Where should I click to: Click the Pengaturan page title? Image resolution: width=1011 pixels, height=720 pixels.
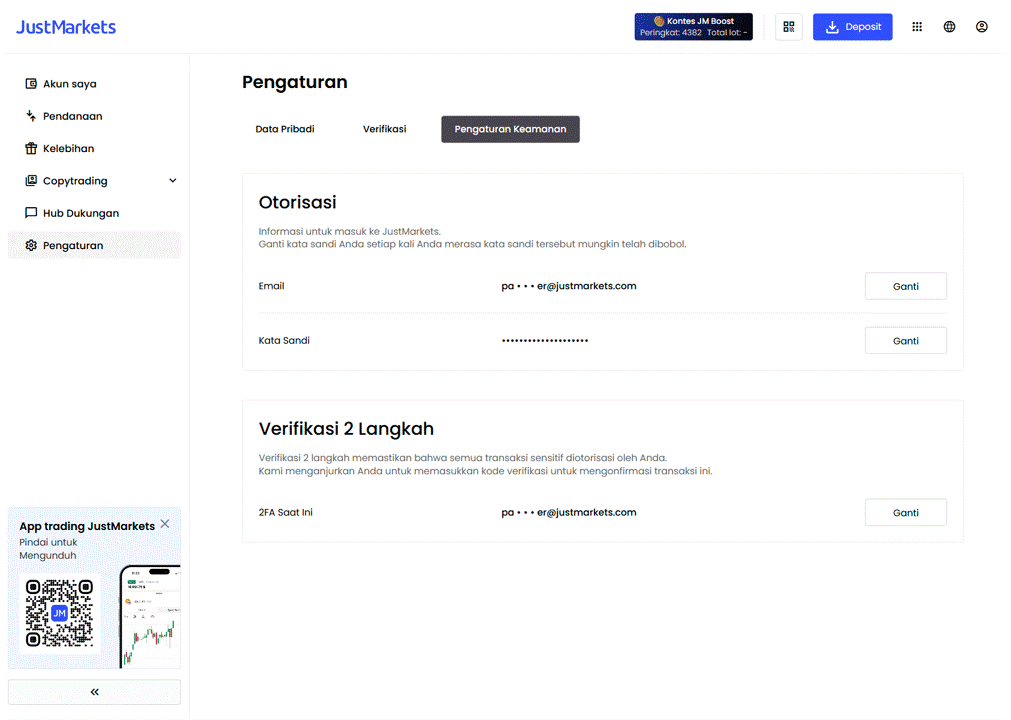click(x=295, y=82)
